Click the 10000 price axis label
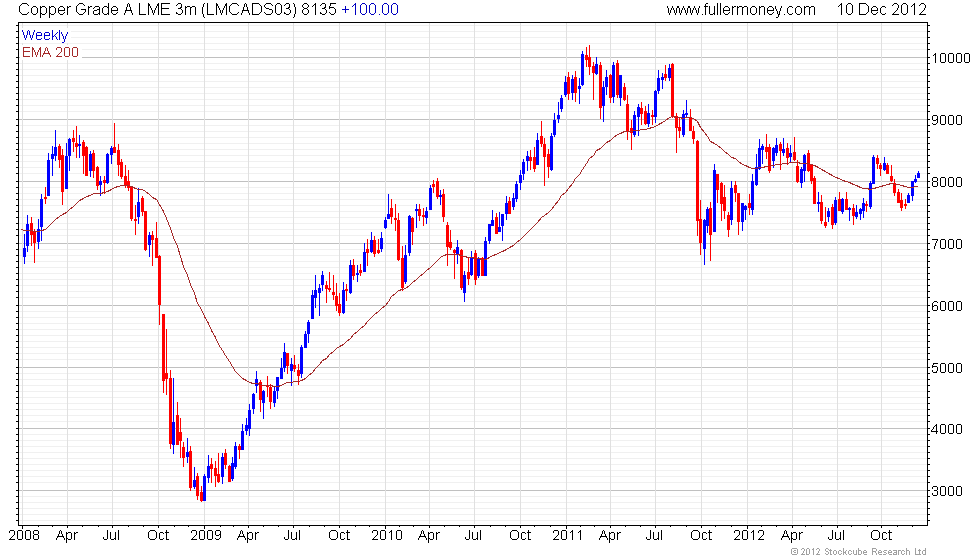 coord(951,58)
